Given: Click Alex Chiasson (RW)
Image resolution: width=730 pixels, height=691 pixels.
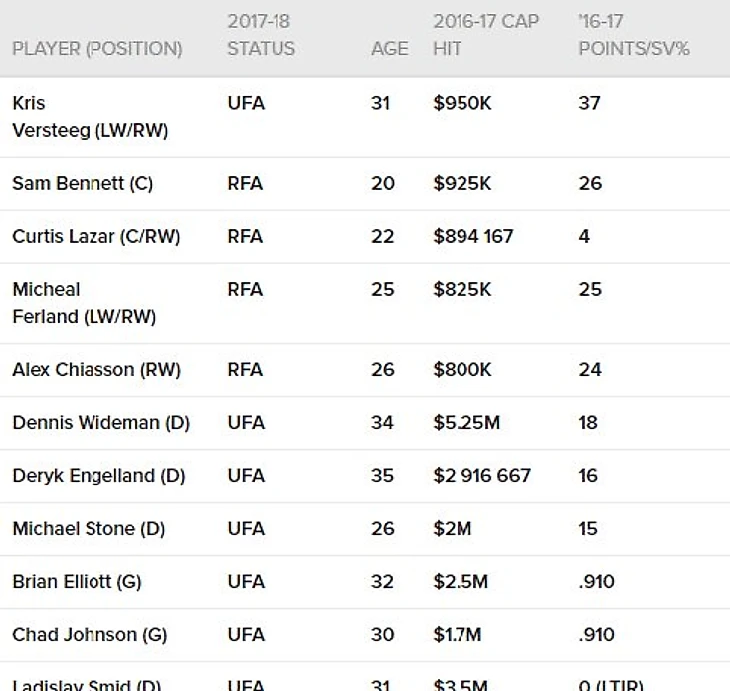Looking at the screenshot, I should (x=96, y=369).
